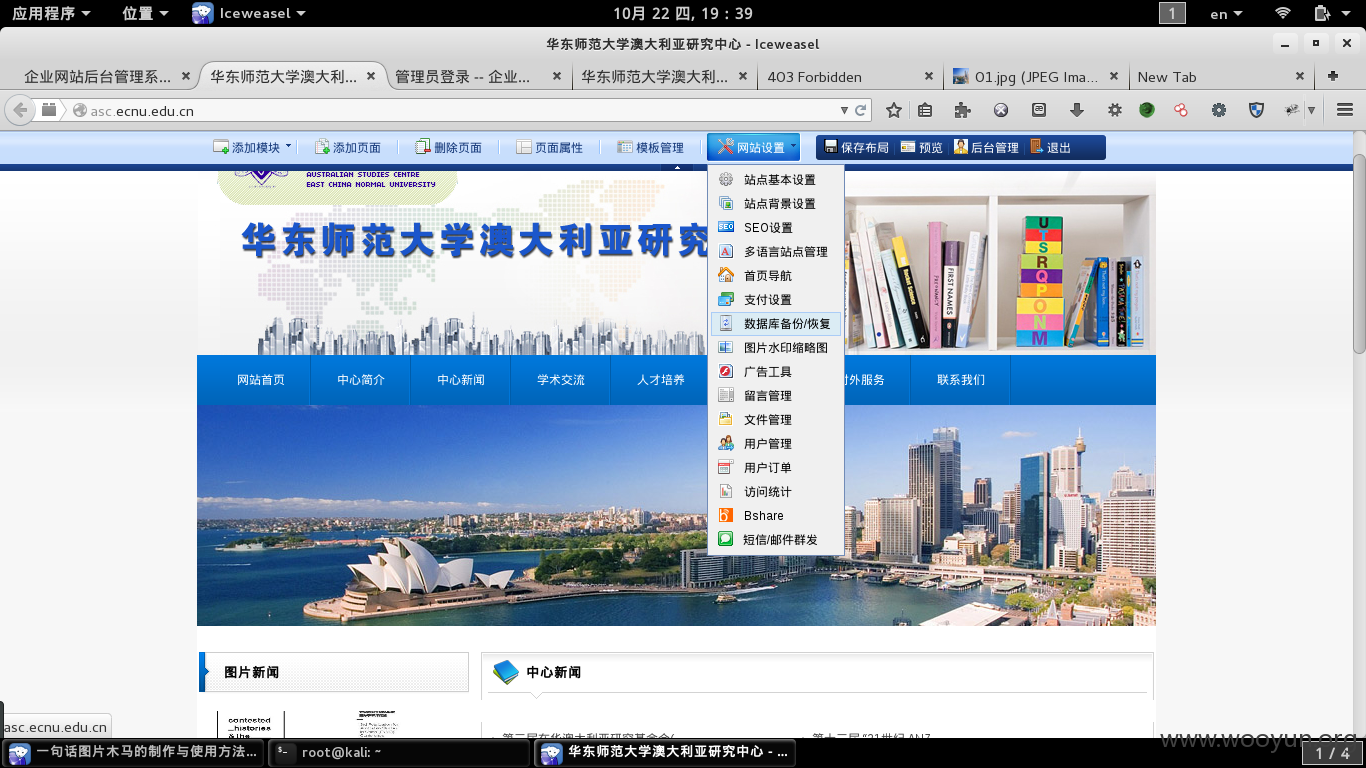Open 一句话图片木马 window in taskbar

(133, 753)
